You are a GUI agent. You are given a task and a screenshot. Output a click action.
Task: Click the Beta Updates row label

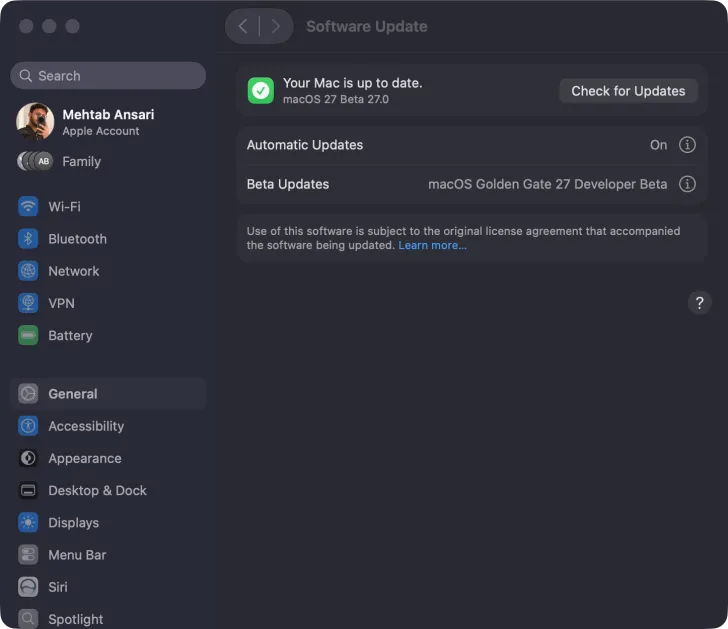288,184
